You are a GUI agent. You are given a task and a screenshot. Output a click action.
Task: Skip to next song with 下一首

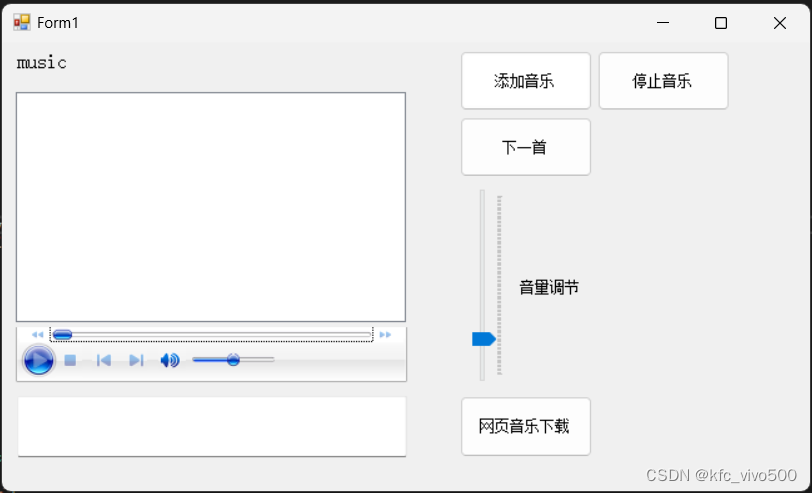(526, 147)
